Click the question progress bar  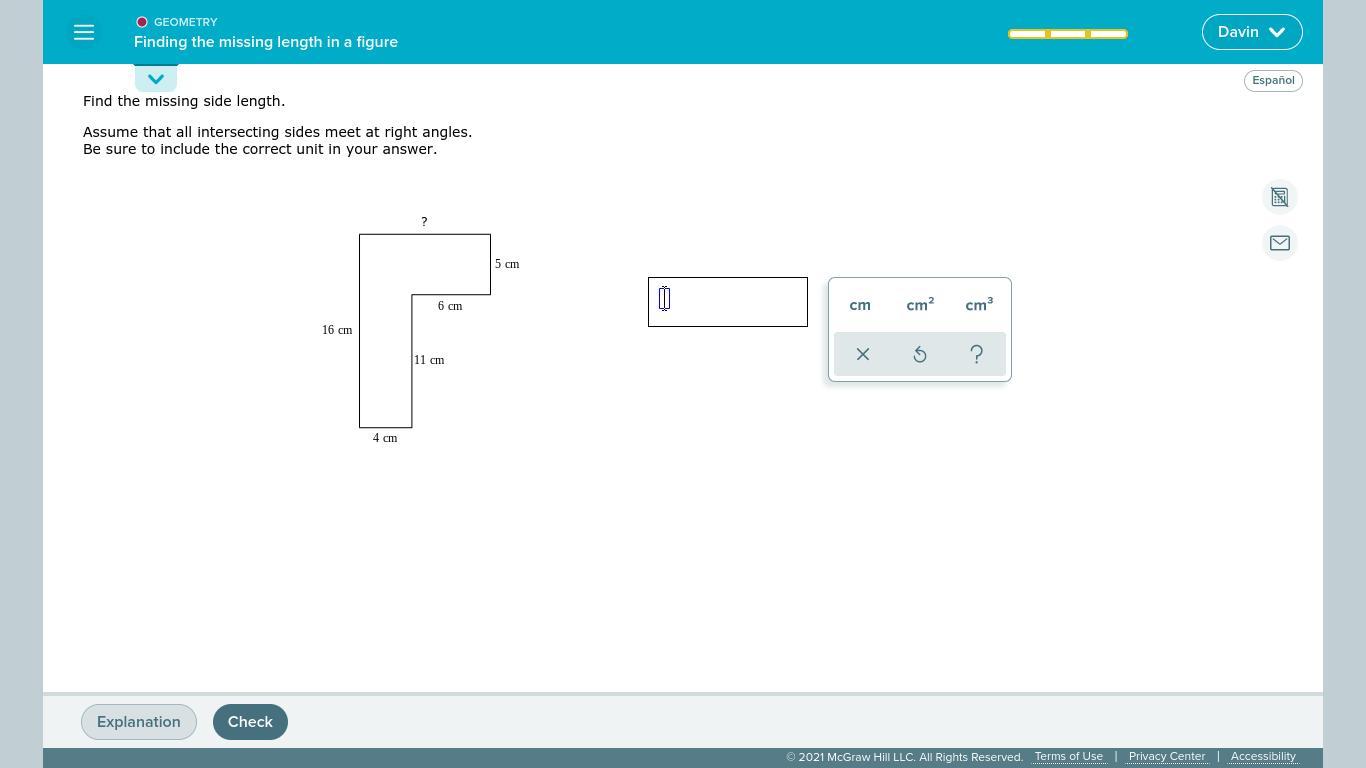coord(1068,34)
